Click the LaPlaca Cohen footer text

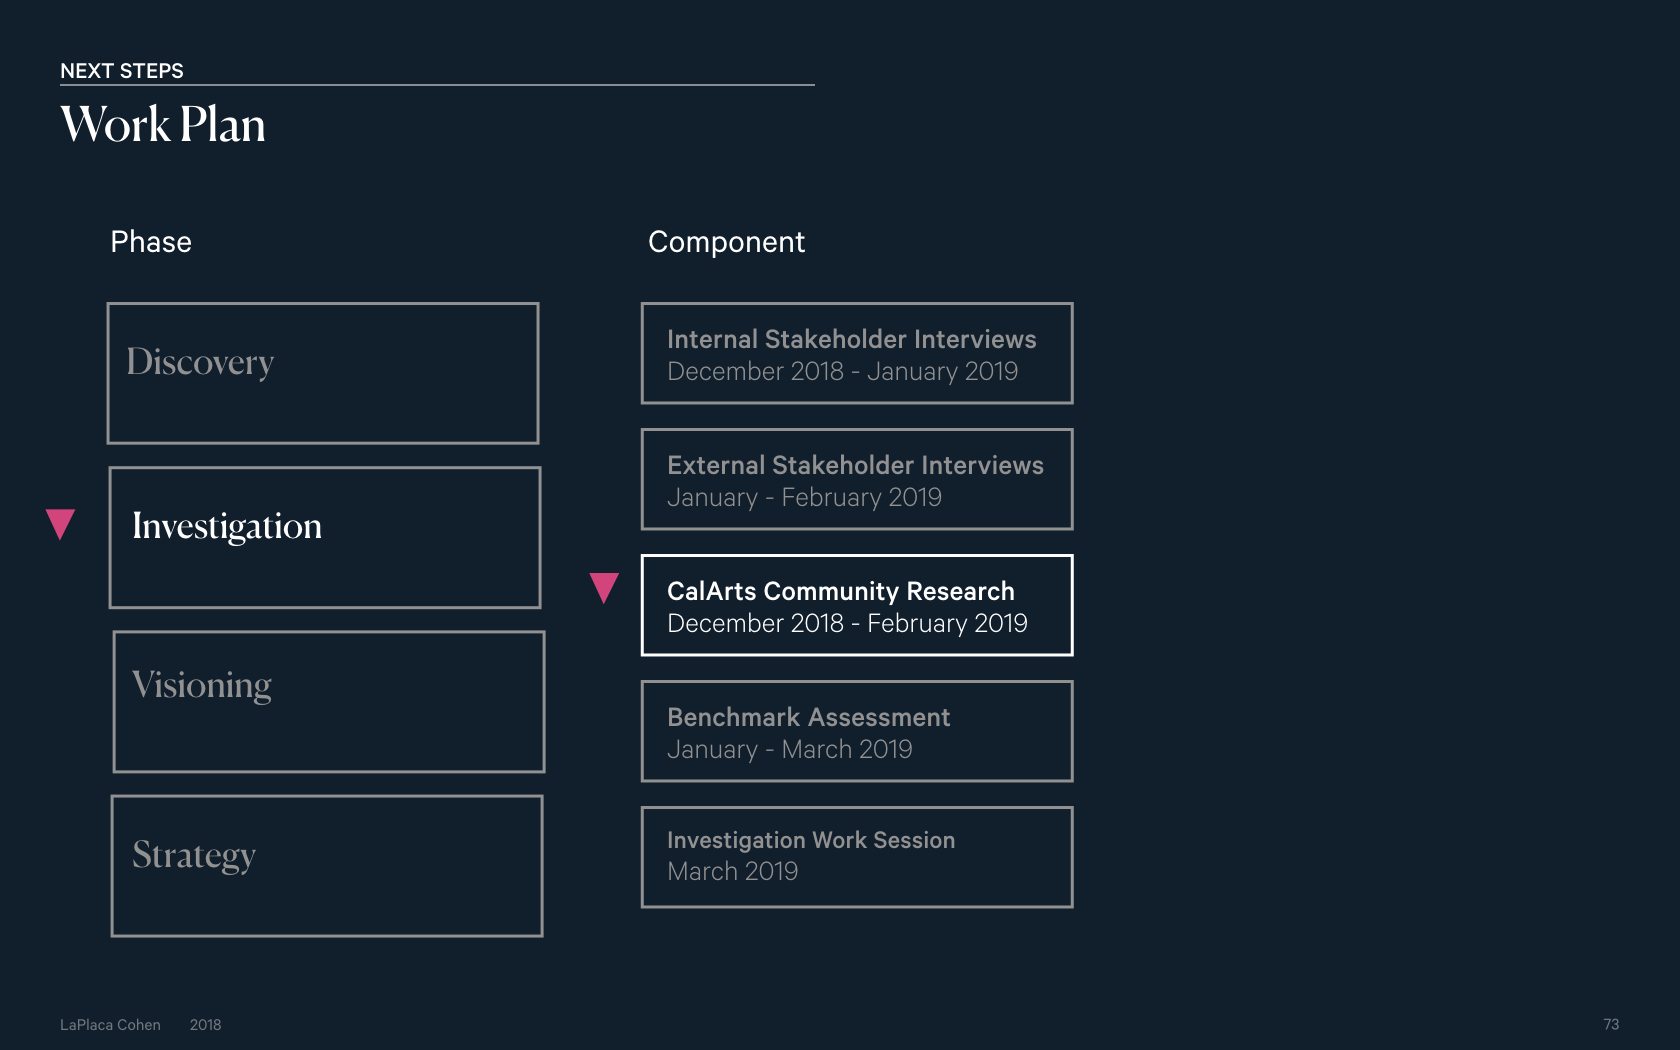coord(110,1025)
